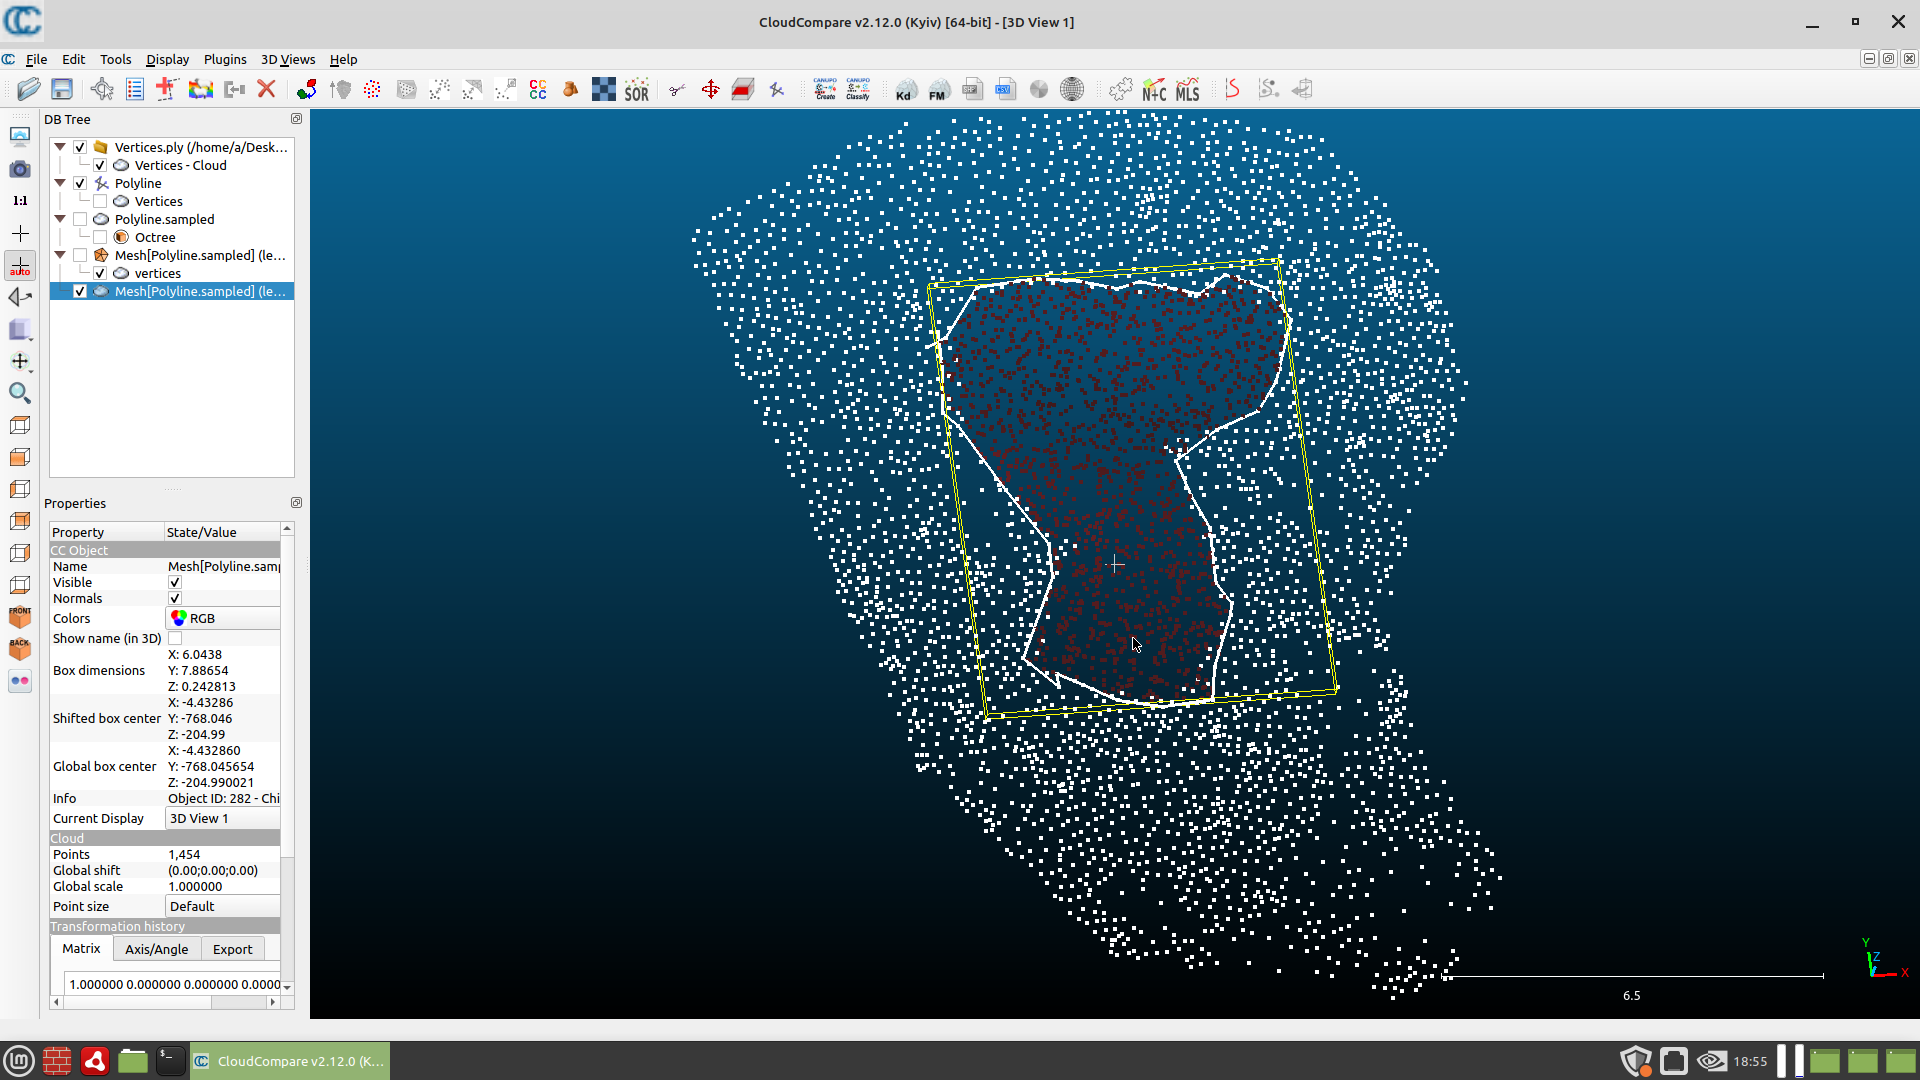Open the Segment scissors tool
Image resolution: width=1920 pixels, height=1080 pixels.
click(677, 90)
